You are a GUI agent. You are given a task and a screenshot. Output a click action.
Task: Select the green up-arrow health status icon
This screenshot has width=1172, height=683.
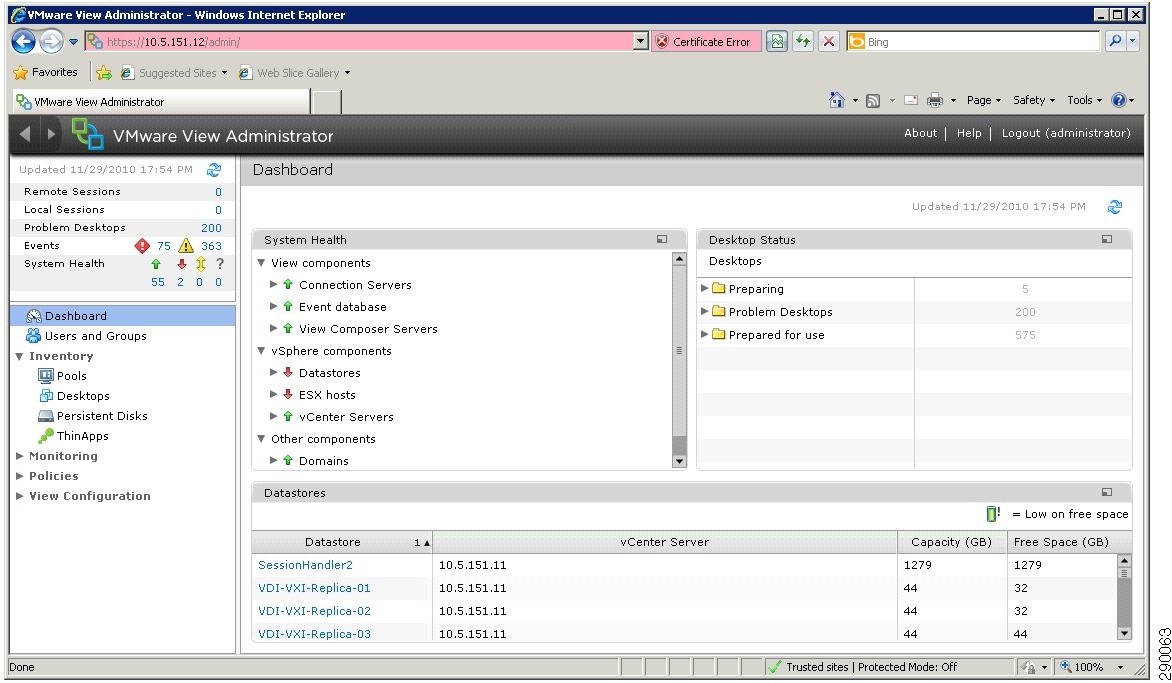click(x=156, y=264)
